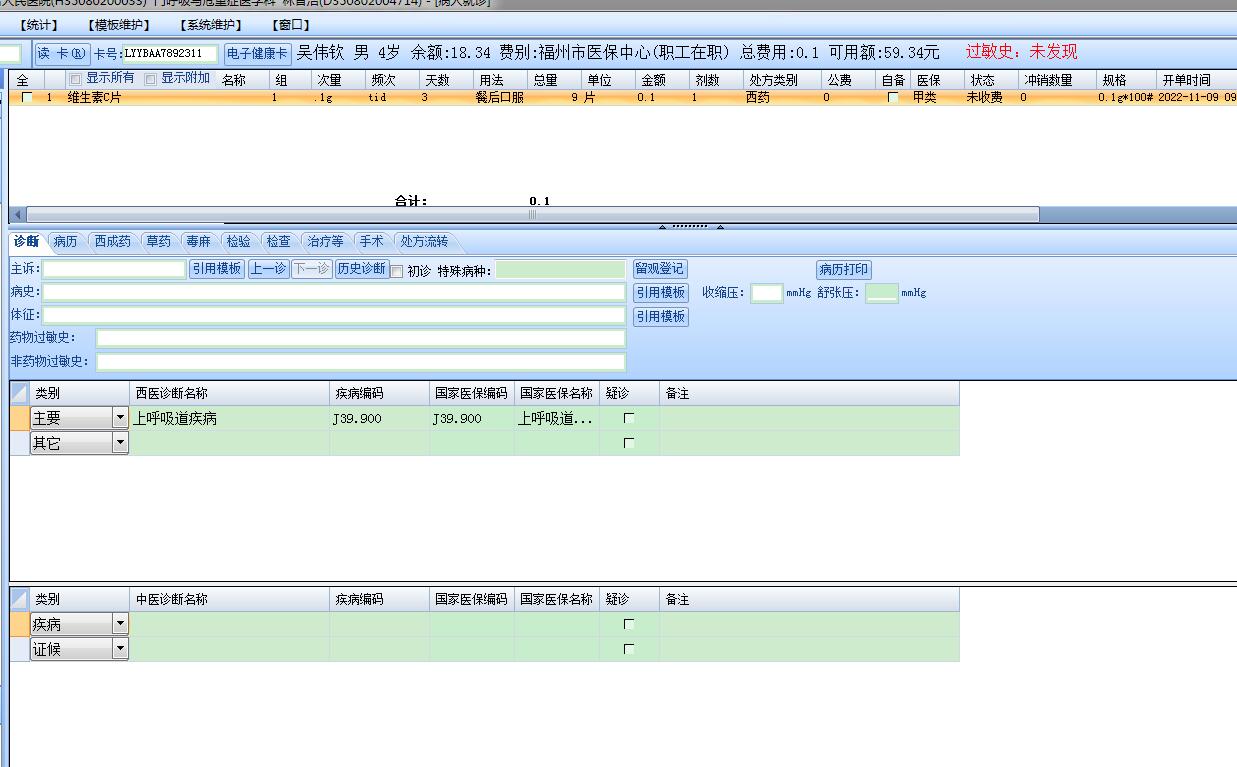This screenshot has width=1237, height=767.
Task: Switch to the 毒麻 tab
Action: pos(198,241)
